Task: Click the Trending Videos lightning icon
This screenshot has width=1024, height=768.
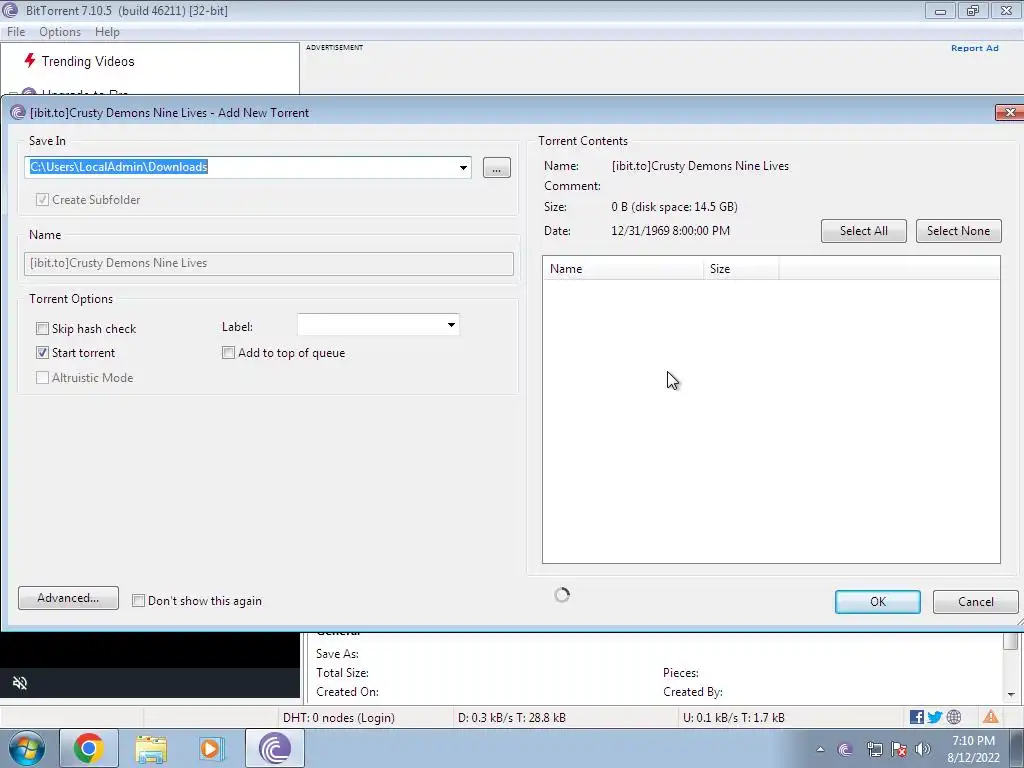Action: tap(29, 61)
